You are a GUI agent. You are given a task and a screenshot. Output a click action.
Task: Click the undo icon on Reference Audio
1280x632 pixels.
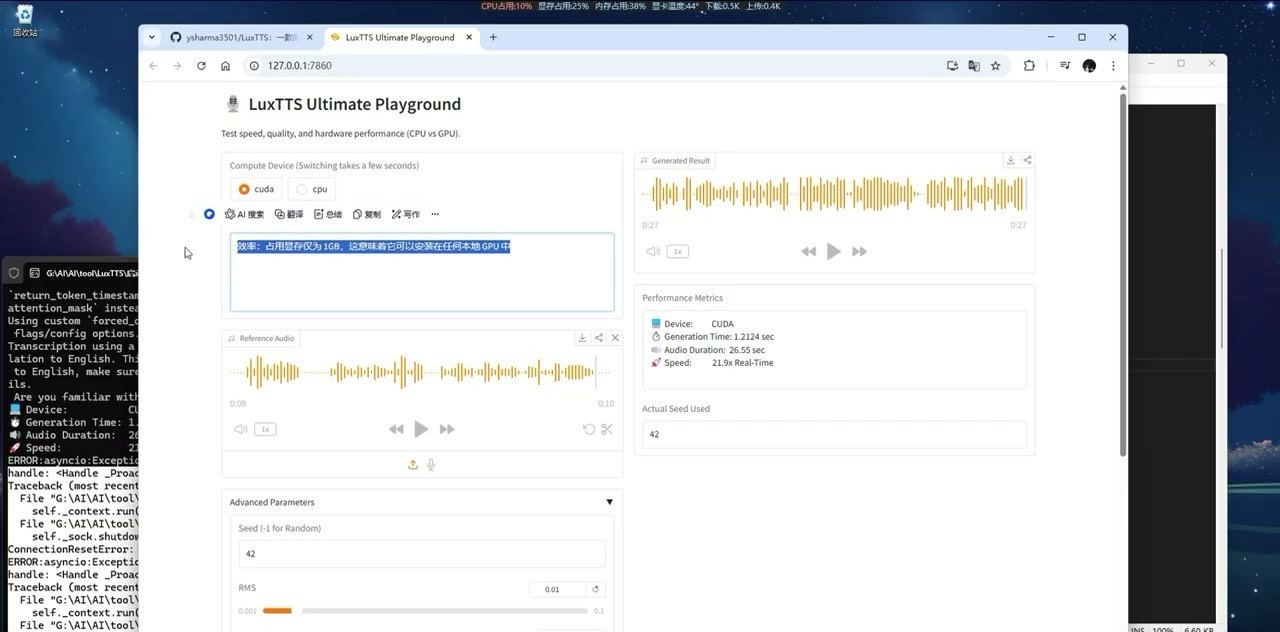pos(589,429)
